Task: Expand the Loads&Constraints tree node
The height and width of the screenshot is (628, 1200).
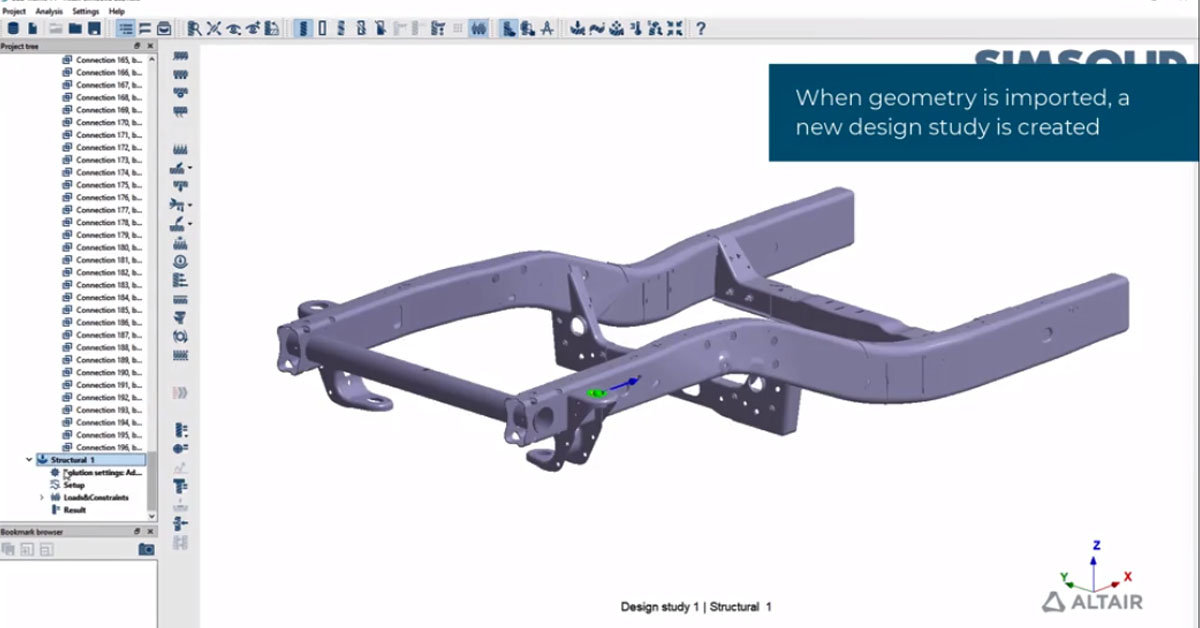Action: [41, 497]
